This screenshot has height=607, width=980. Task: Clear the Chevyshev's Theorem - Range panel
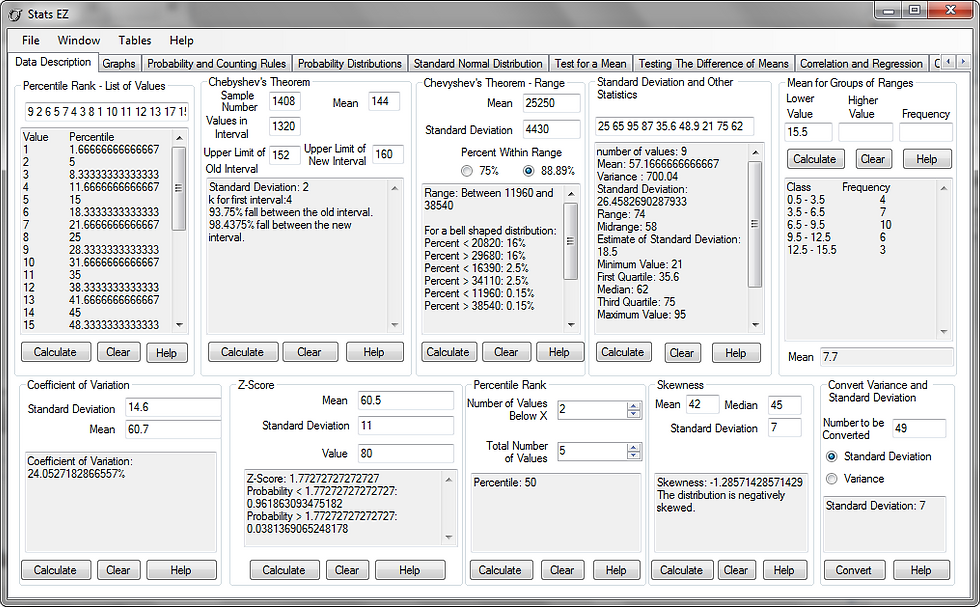(x=506, y=353)
